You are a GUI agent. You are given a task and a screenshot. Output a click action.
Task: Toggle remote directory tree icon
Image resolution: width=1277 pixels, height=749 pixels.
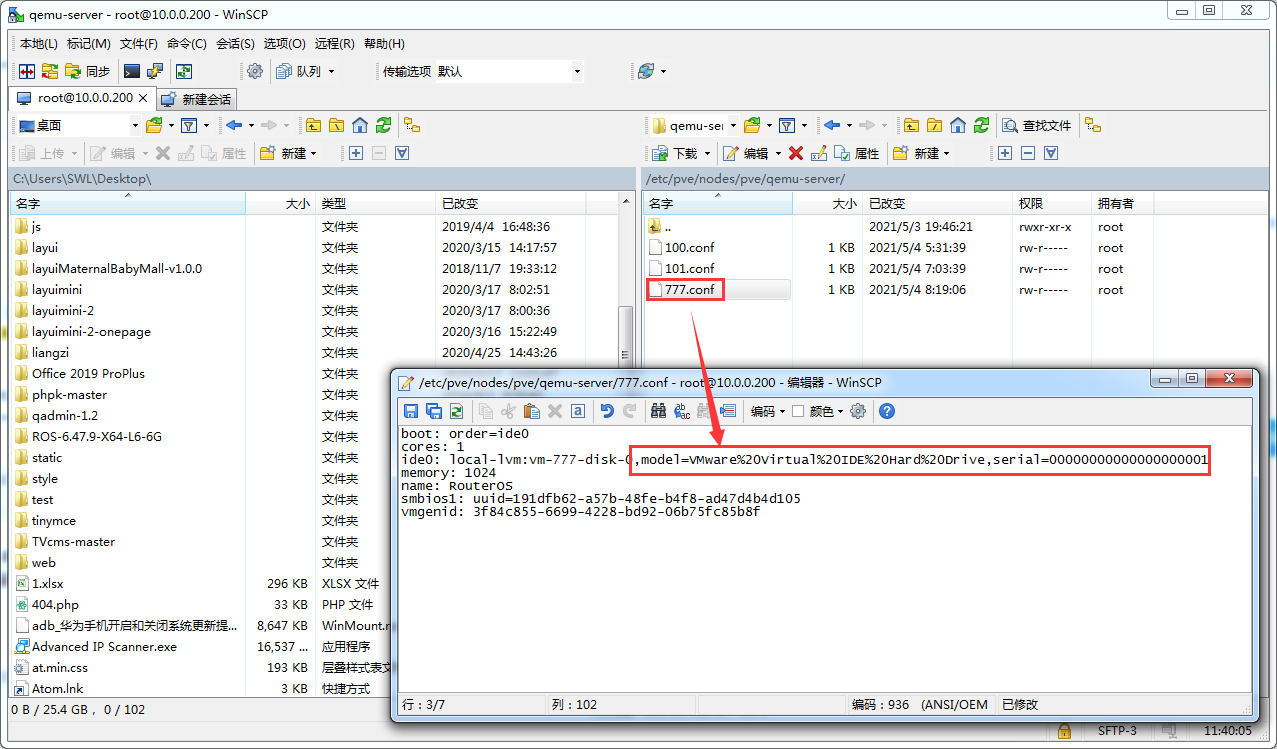pyautogui.click(x=1093, y=125)
